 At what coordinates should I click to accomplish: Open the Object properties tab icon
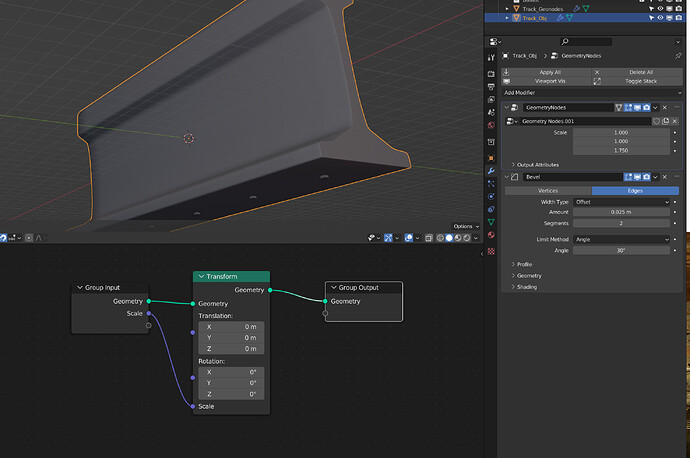point(491,158)
